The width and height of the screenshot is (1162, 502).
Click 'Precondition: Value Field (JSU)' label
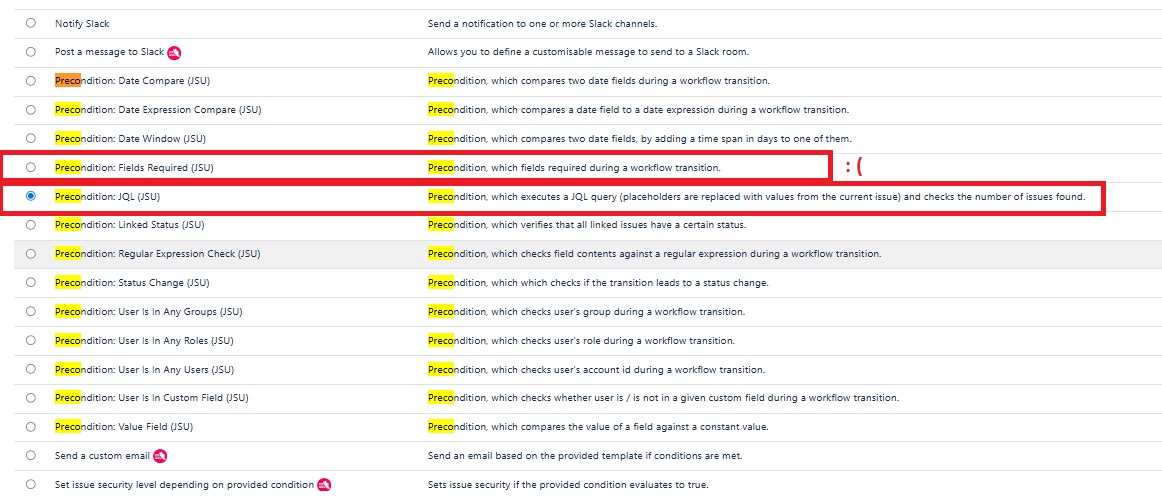click(x=124, y=426)
